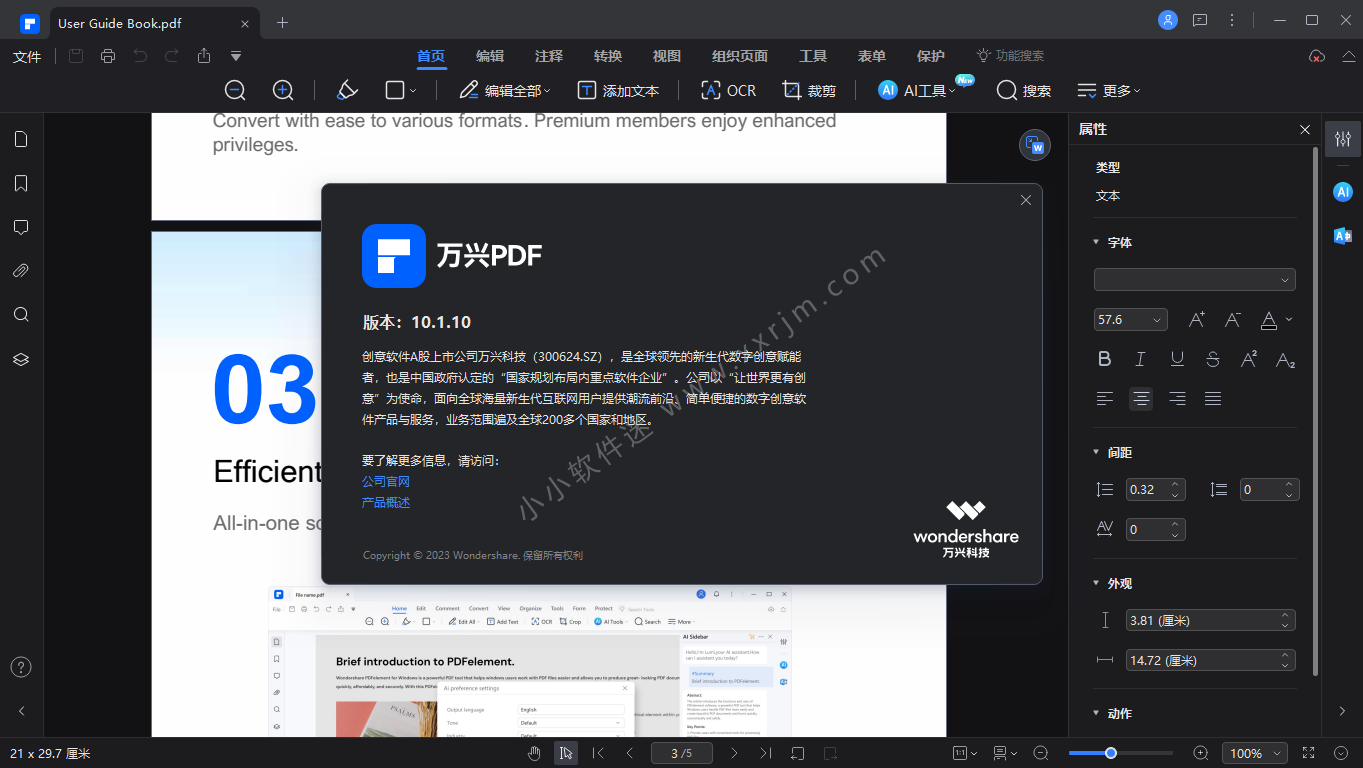Open the page thumbnails panel

[21, 139]
